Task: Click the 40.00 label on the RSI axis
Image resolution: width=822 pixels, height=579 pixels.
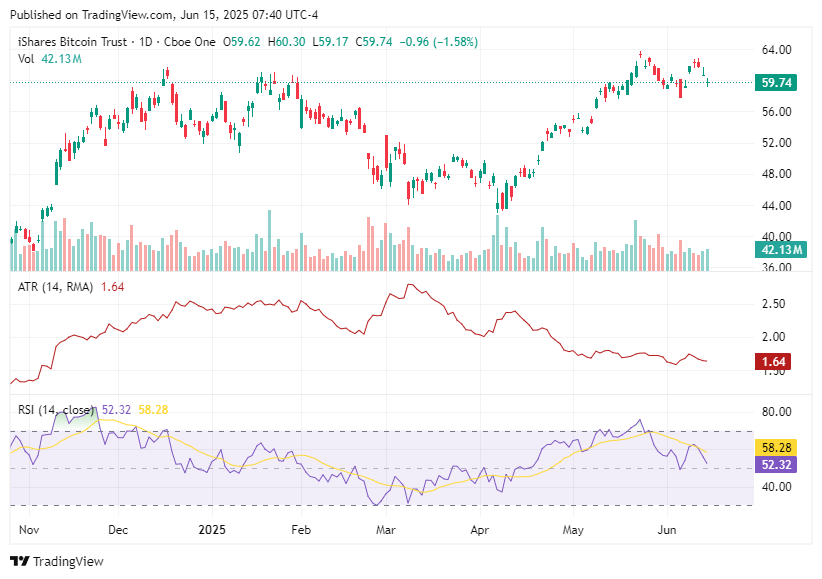Action: tap(776, 487)
